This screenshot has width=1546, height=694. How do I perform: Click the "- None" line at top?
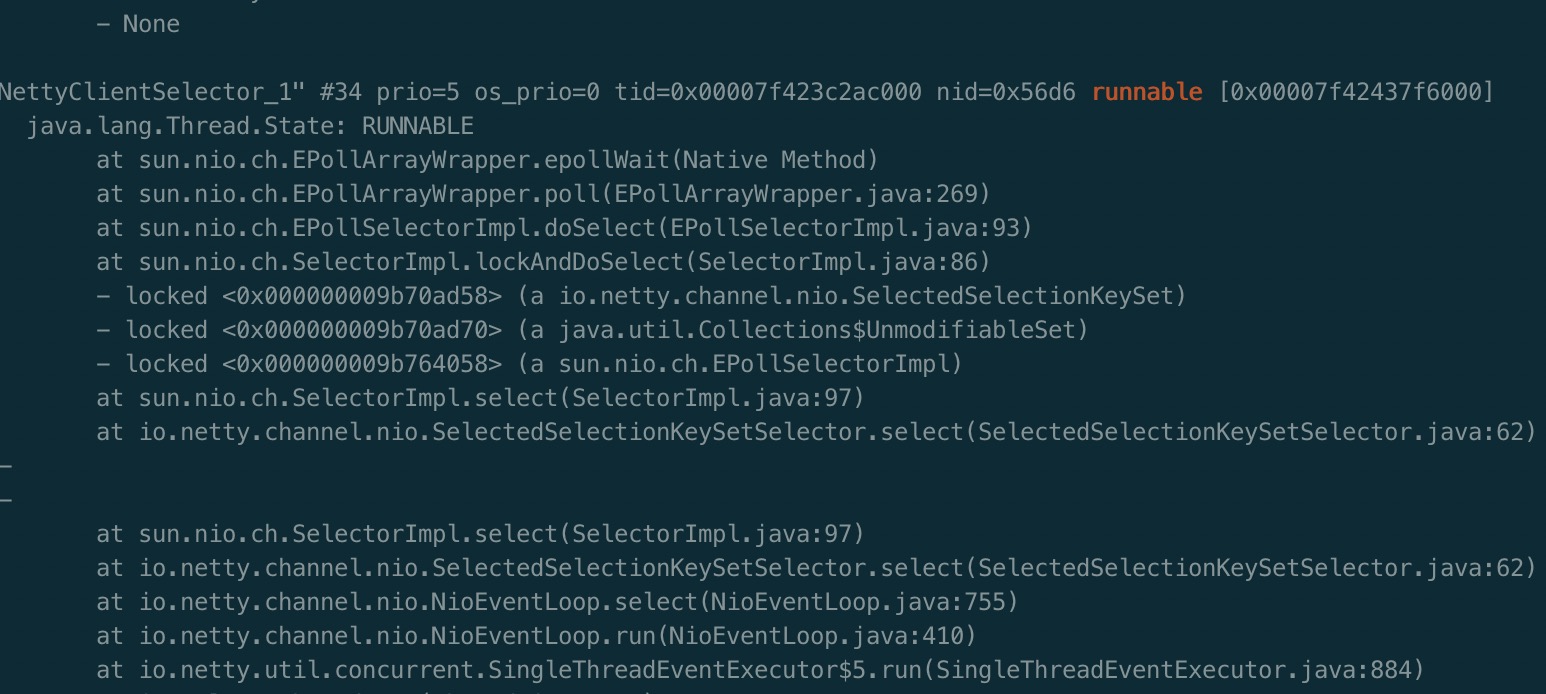[x=138, y=24]
